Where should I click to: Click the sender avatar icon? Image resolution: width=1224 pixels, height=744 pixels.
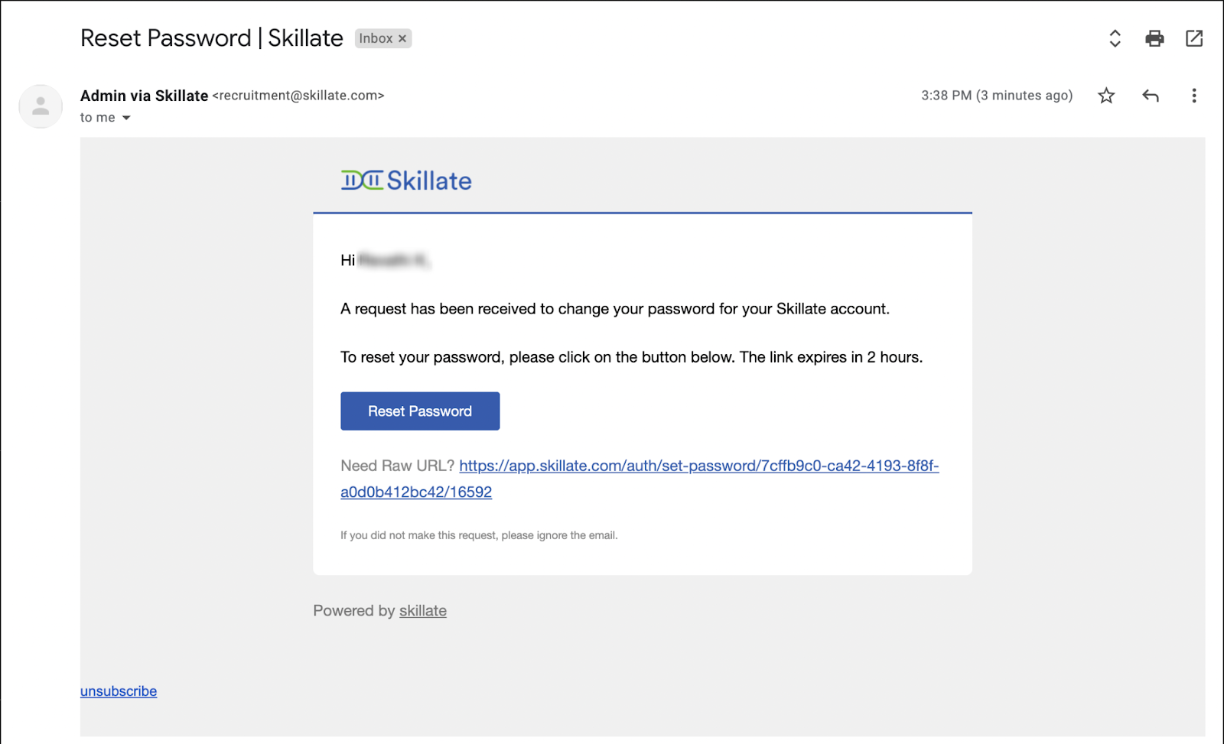[x=41, y=106]
